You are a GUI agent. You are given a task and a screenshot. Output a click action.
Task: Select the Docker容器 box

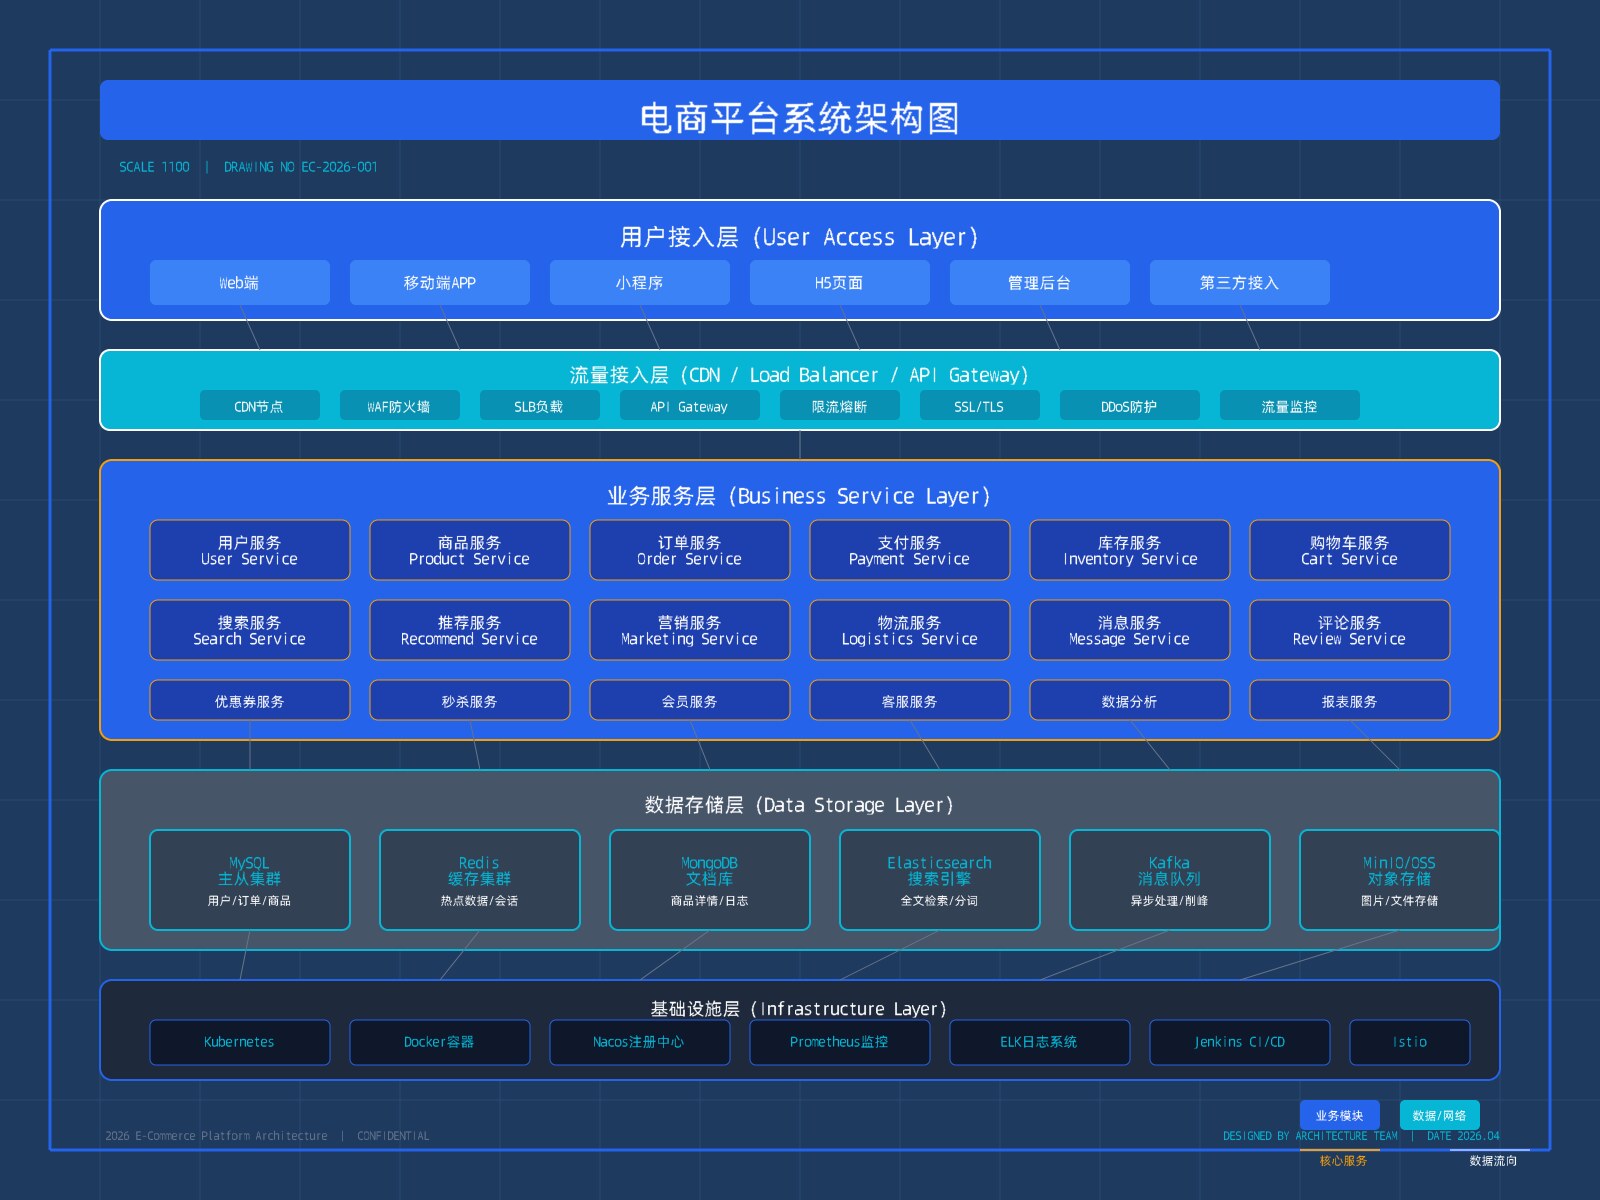coord(440,1042)
